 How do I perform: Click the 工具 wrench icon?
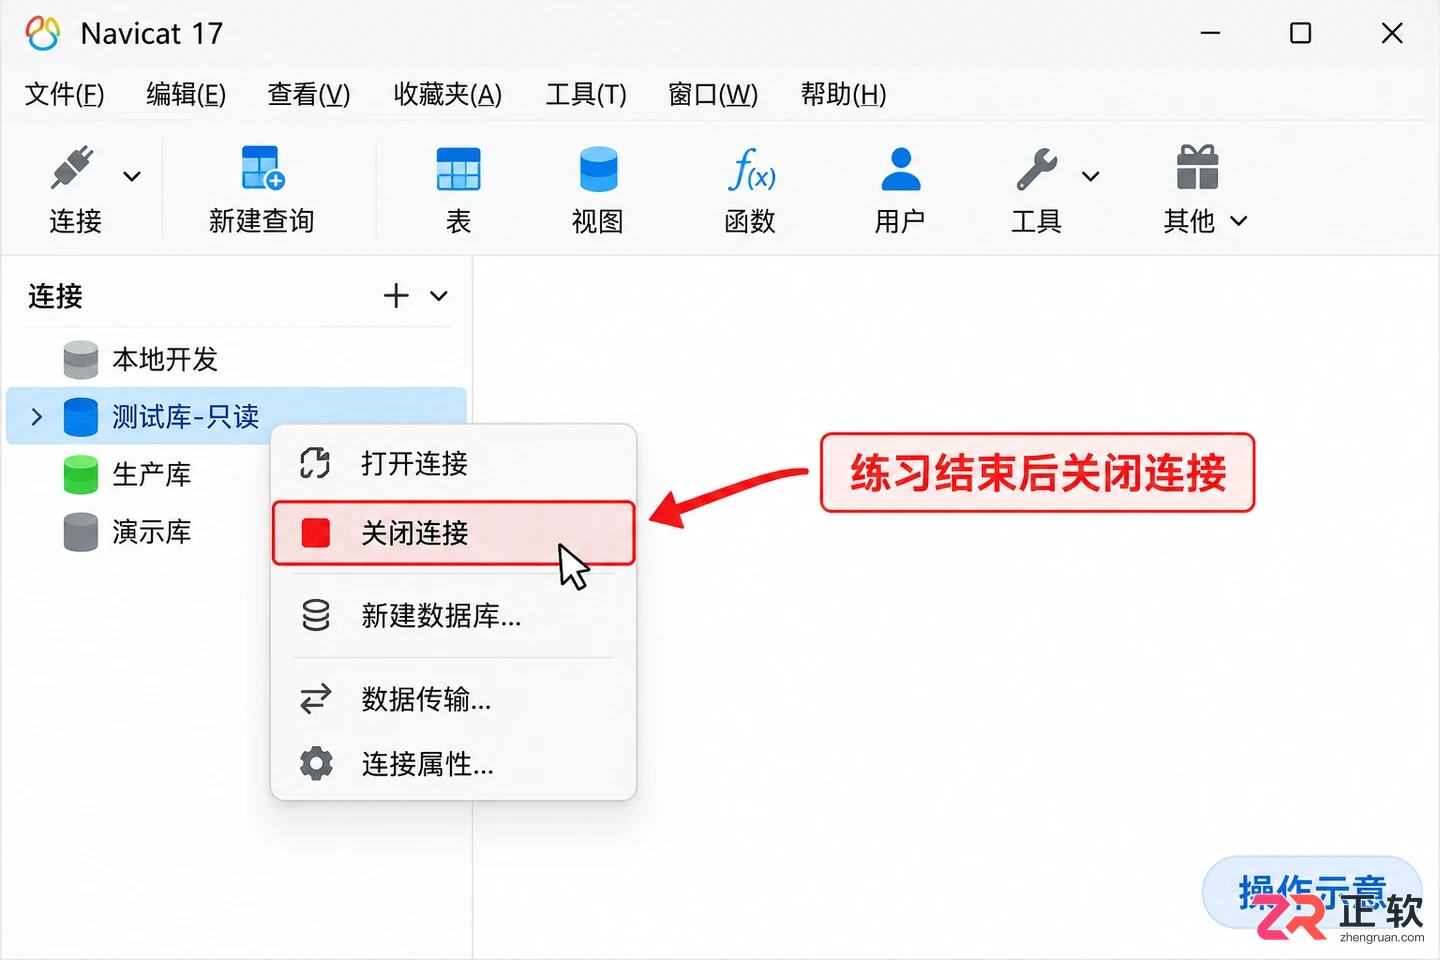[1036, 169]
